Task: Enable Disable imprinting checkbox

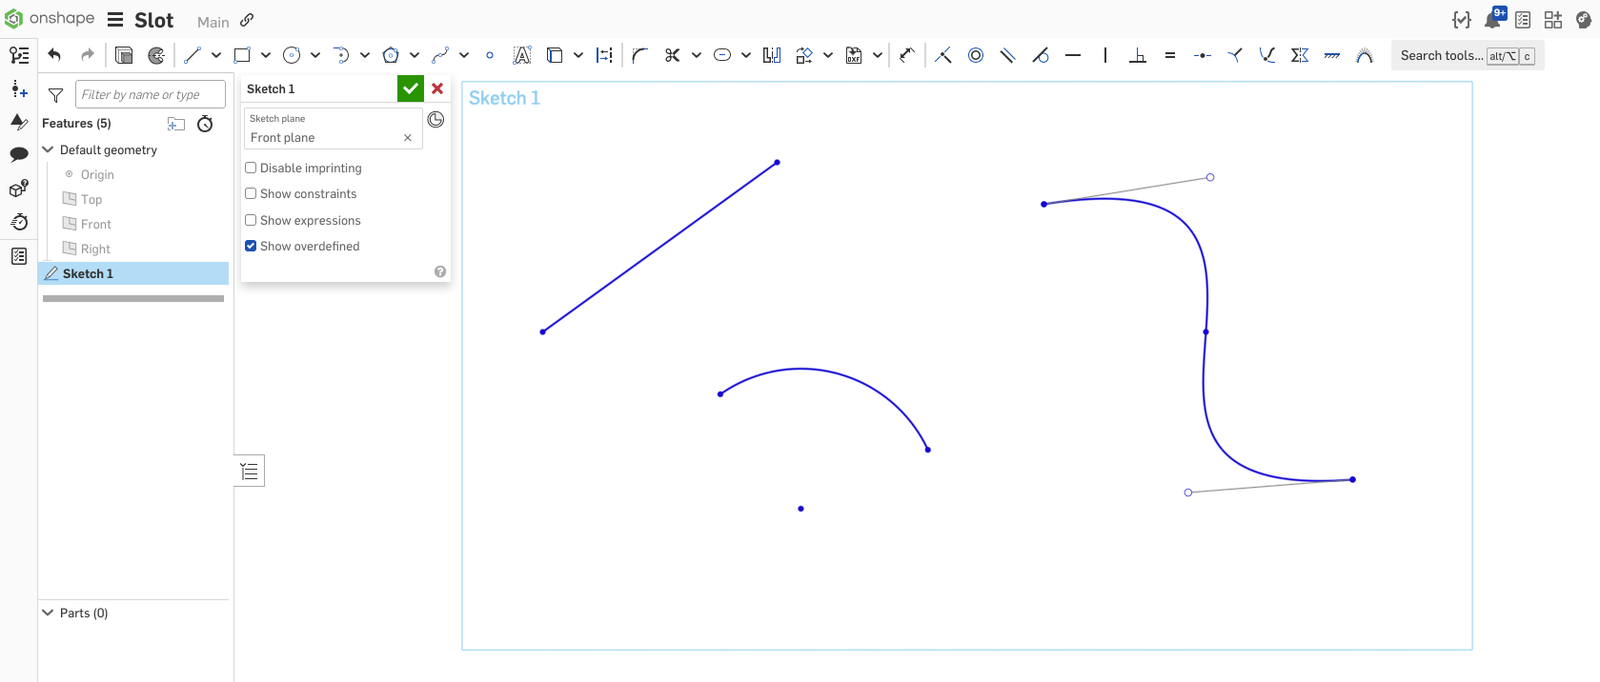Action: tap(251, 168)
